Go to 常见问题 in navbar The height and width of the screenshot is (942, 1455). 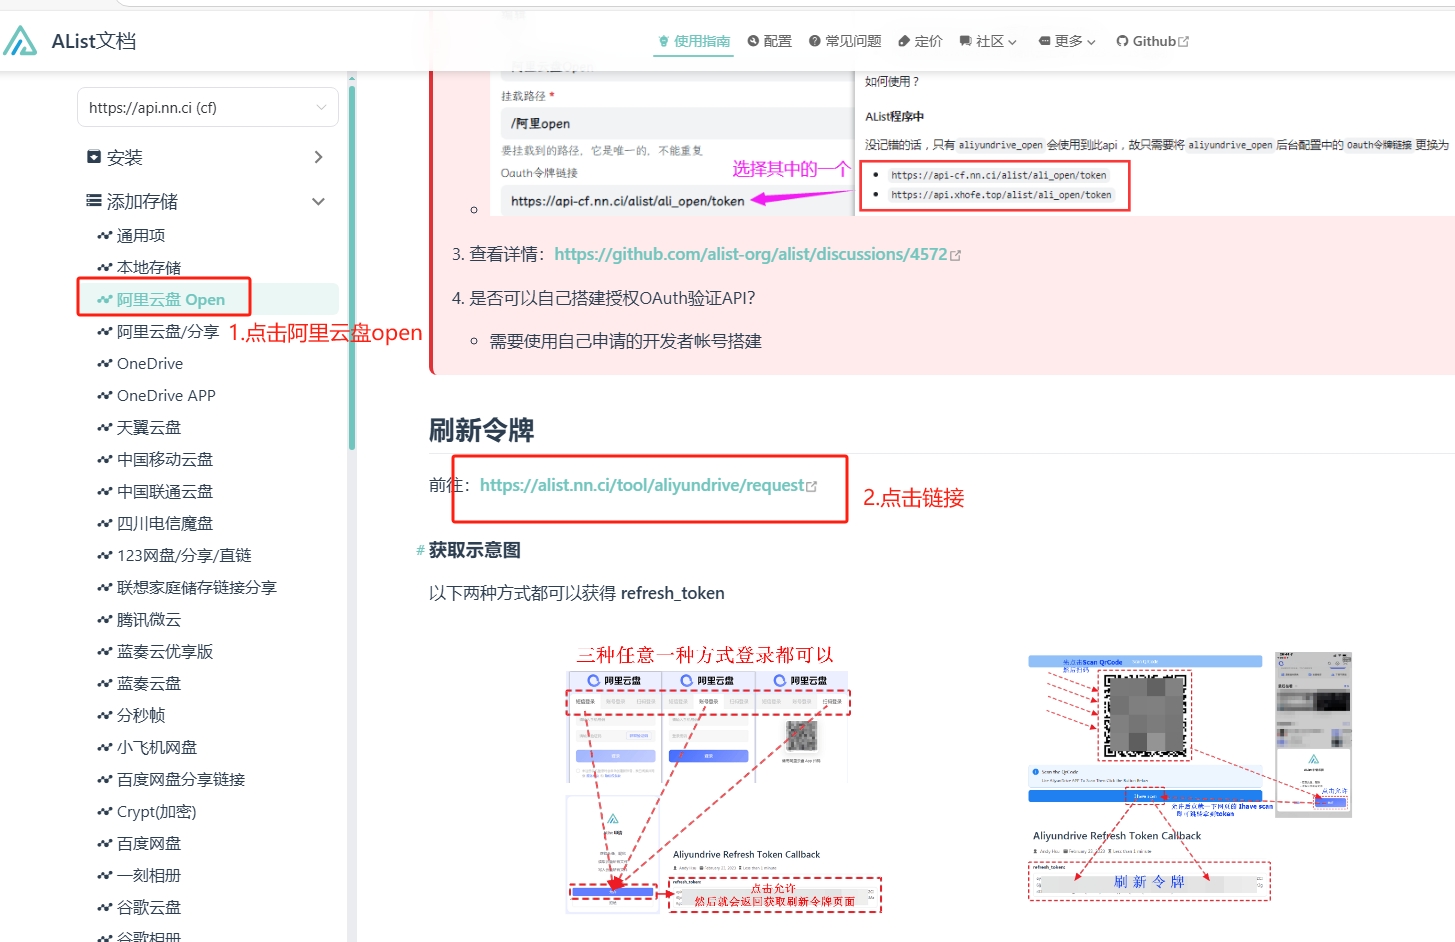click(845, 41)
